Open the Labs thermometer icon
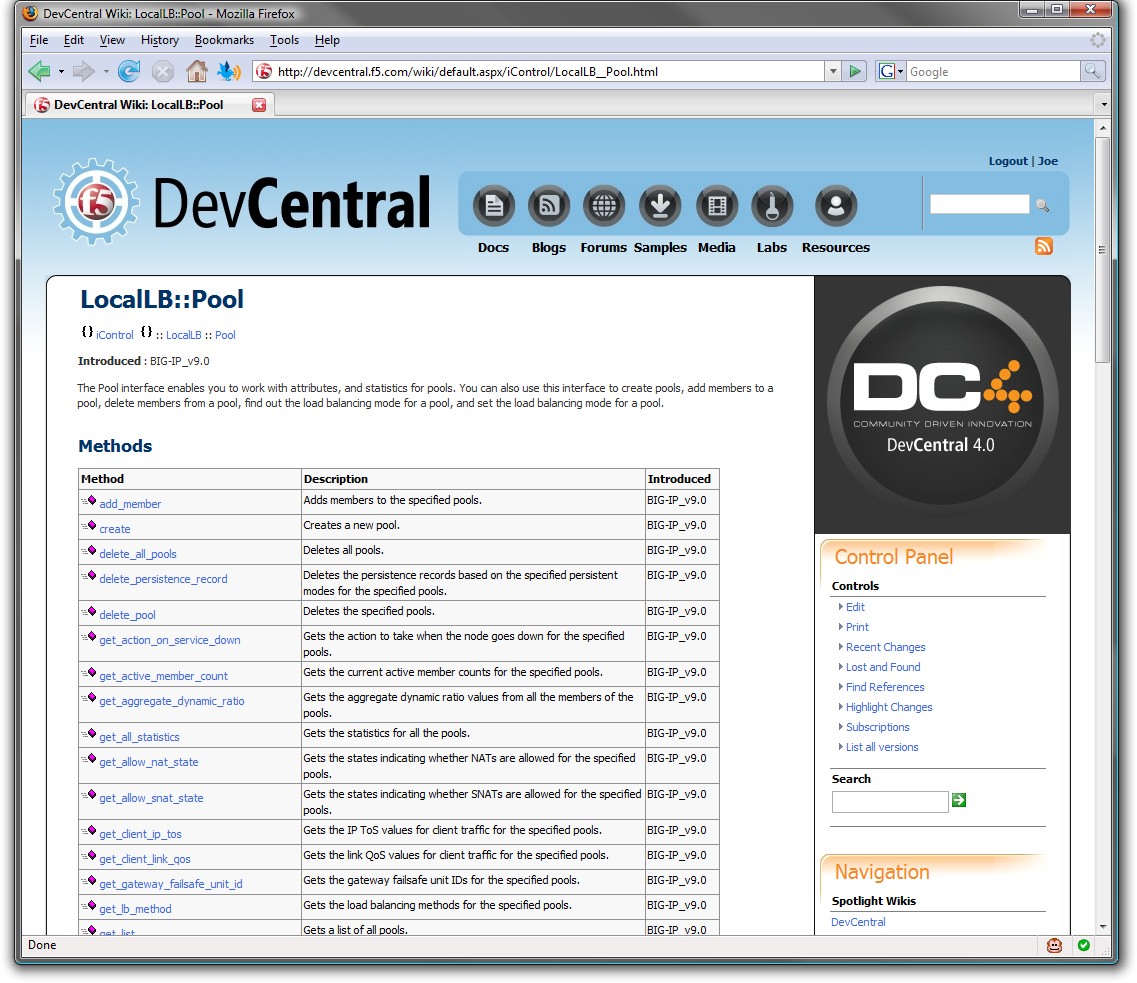The image size is (1137, 983). click(772, 206)
